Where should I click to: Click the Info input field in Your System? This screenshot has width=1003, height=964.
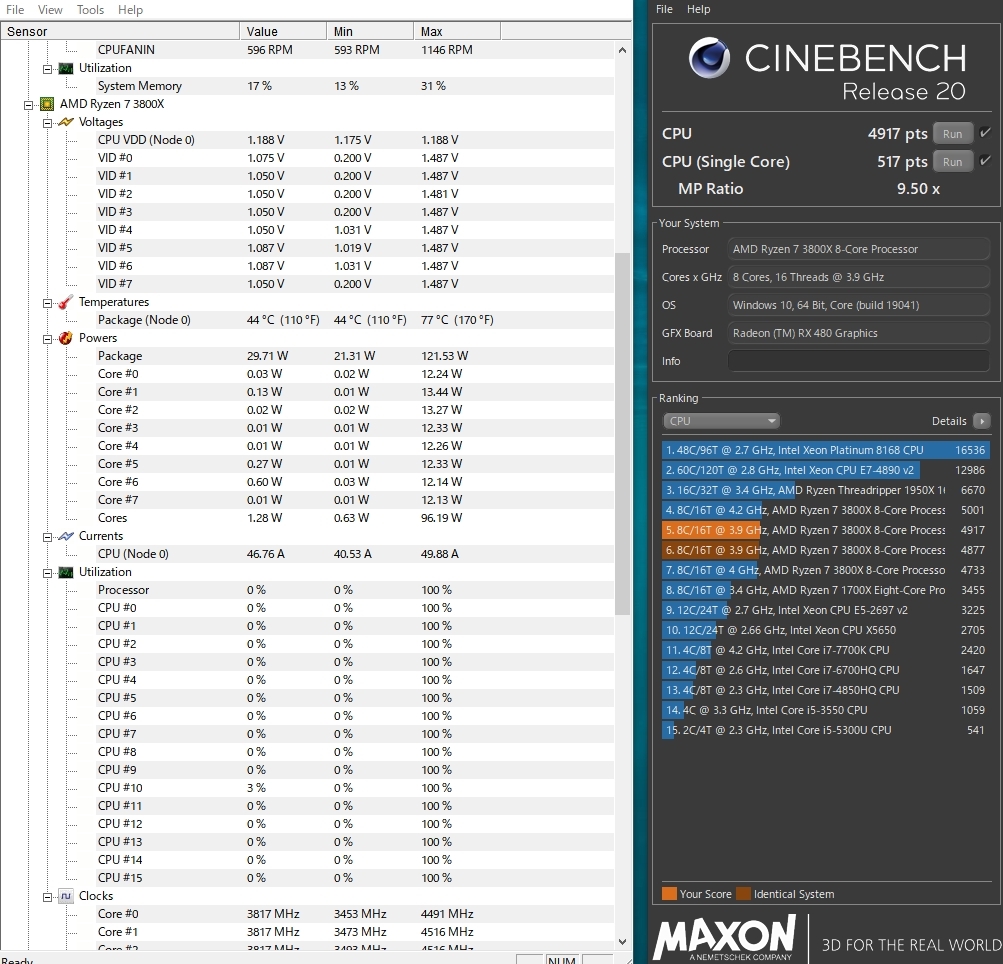[x=858, y=361]
